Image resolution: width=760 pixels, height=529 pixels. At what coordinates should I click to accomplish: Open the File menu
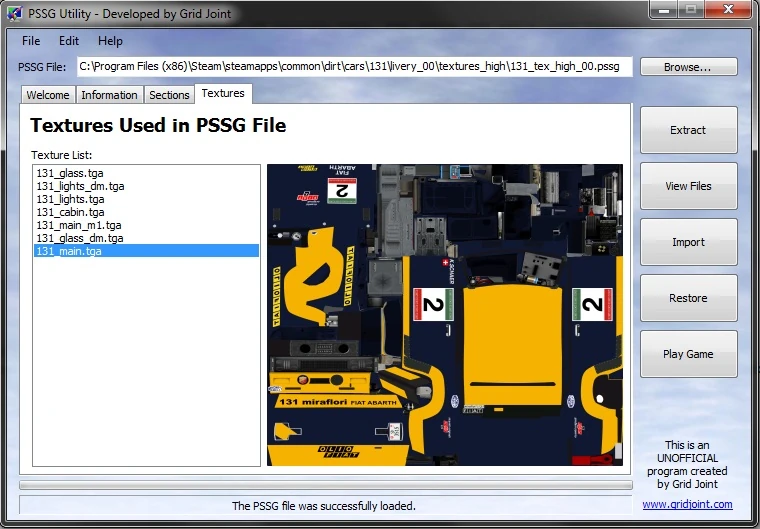click(x=31, y=41)
